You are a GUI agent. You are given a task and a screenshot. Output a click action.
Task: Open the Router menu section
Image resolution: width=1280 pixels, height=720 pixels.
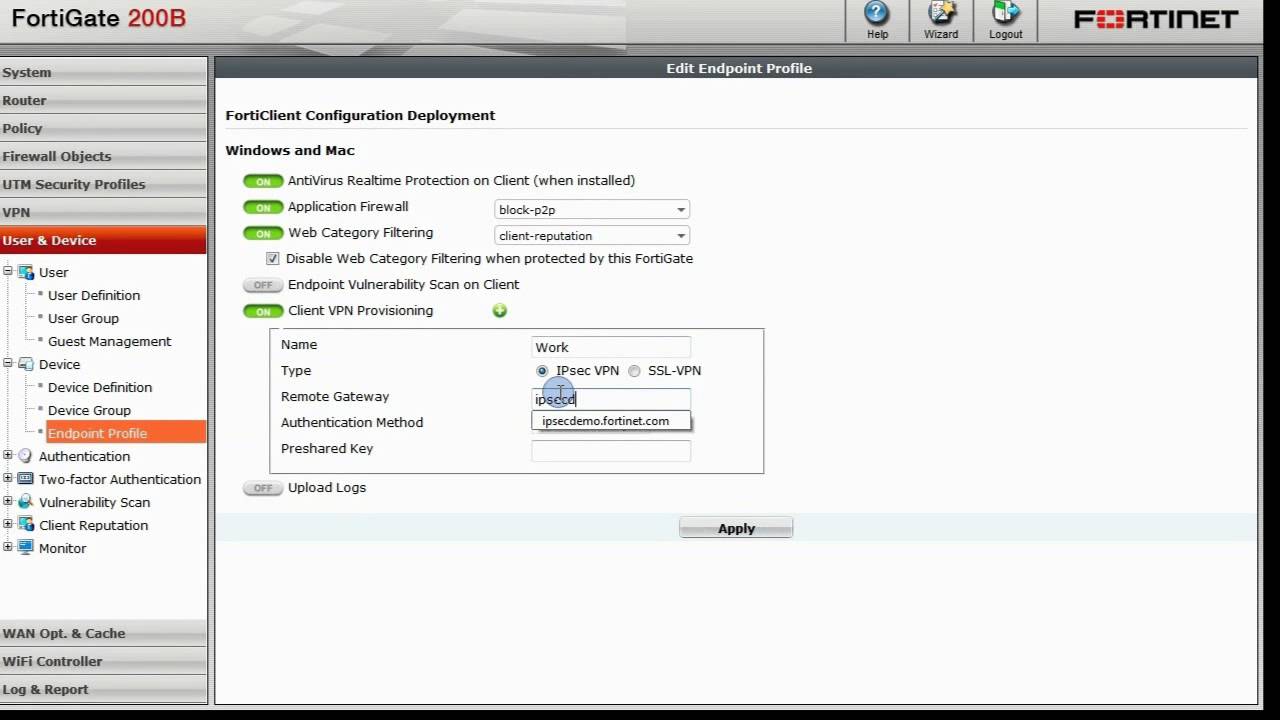[x=103, y=100]
